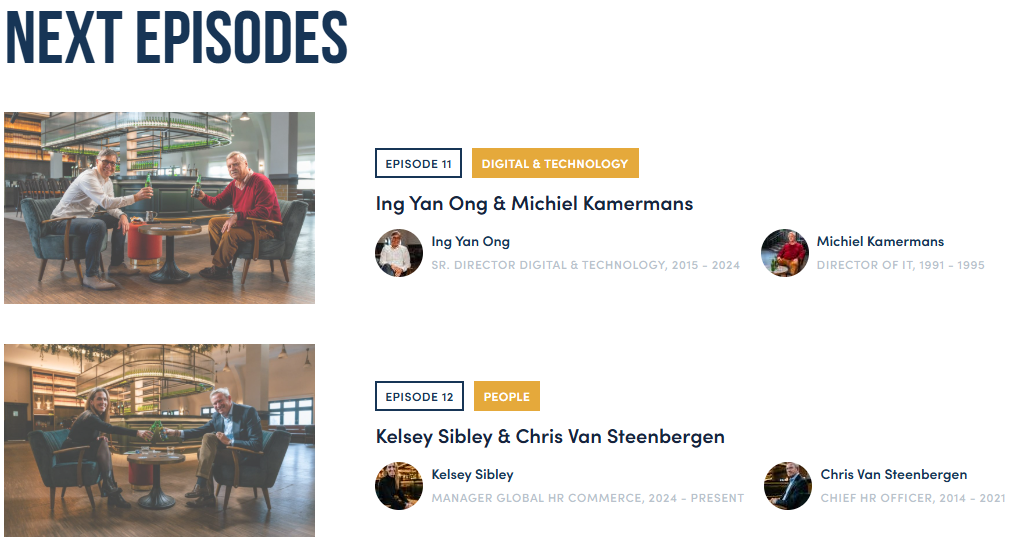Click Manager Global HR Commerce subtitle
The width and height of the screenshot is (1015, 547).
[x=588, y=498]
